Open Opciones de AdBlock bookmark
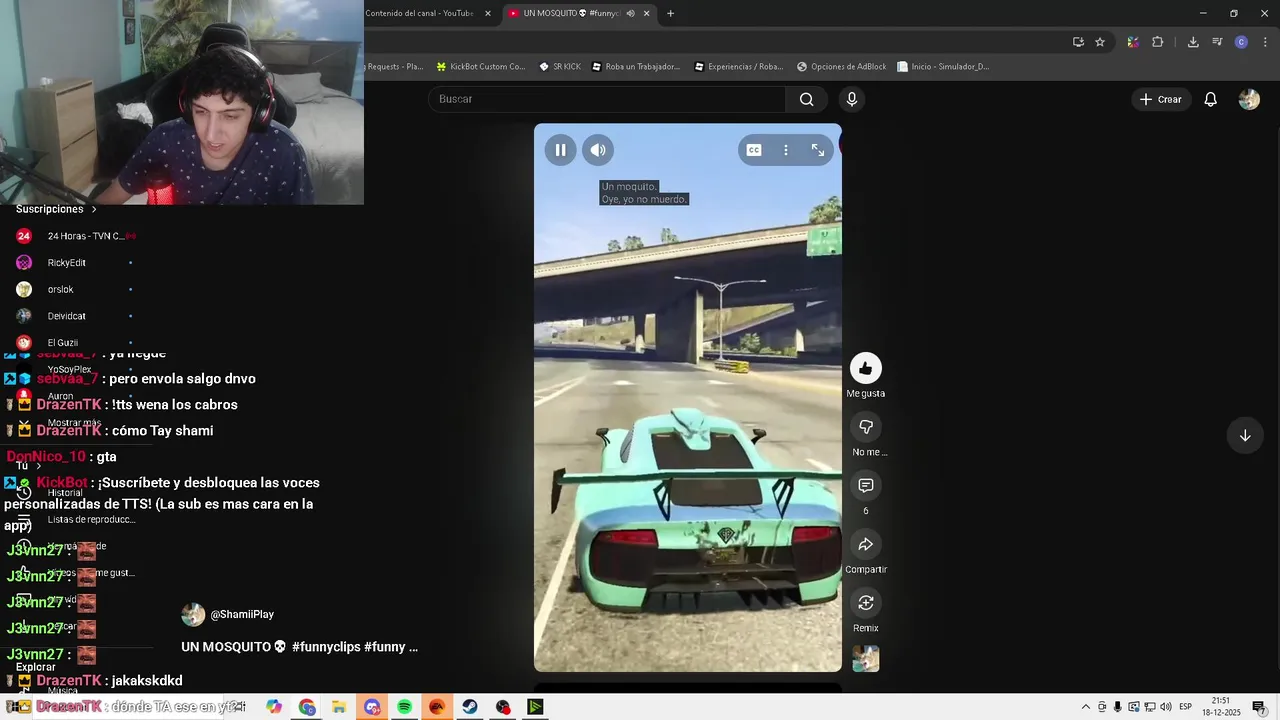 pyautogui.click(x=841, y=67)
